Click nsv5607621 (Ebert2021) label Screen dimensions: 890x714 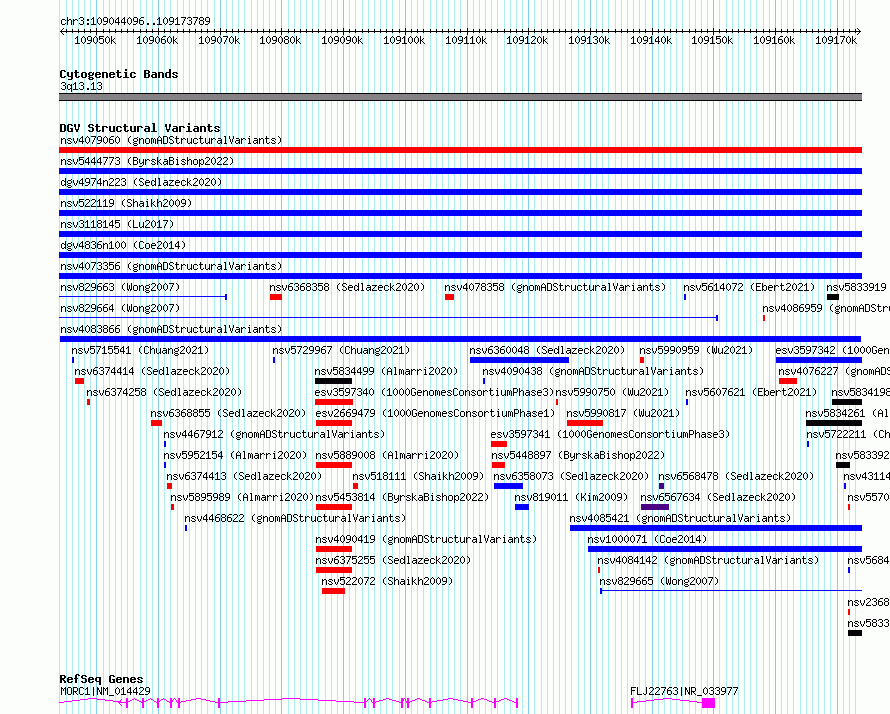click(x=751, y=392)
